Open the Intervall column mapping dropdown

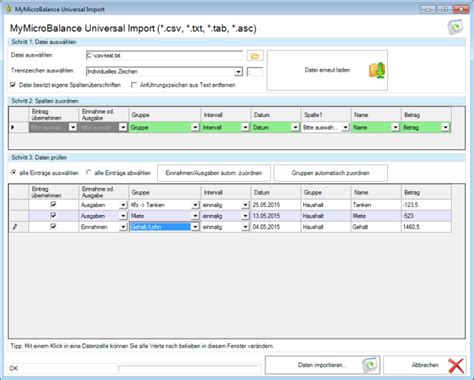[245, 127]
